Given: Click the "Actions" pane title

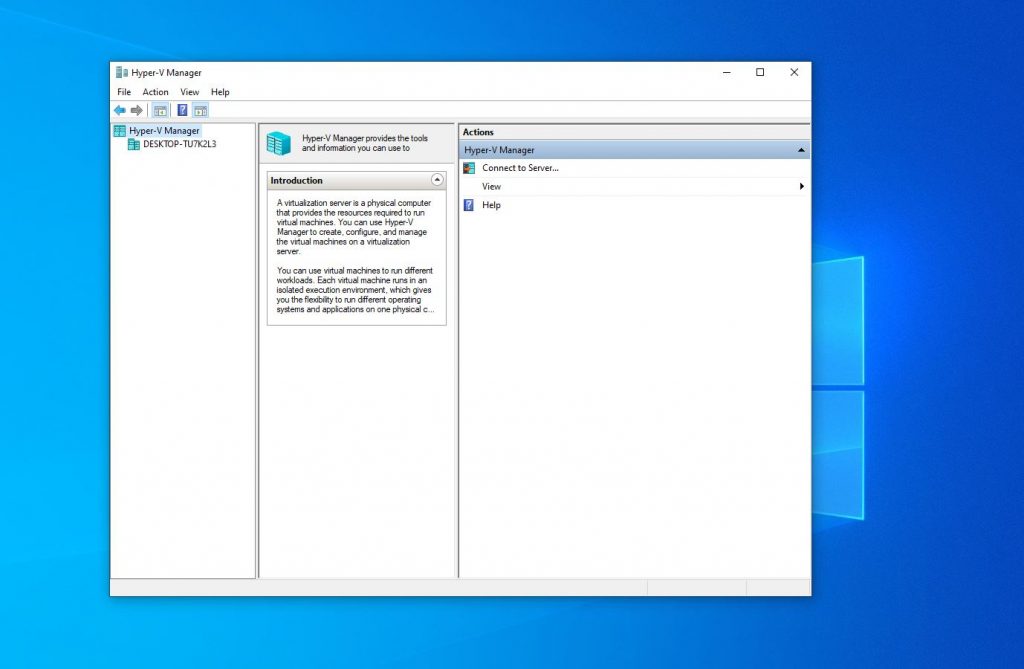Looking at the screenshot, I should (478, 132).
